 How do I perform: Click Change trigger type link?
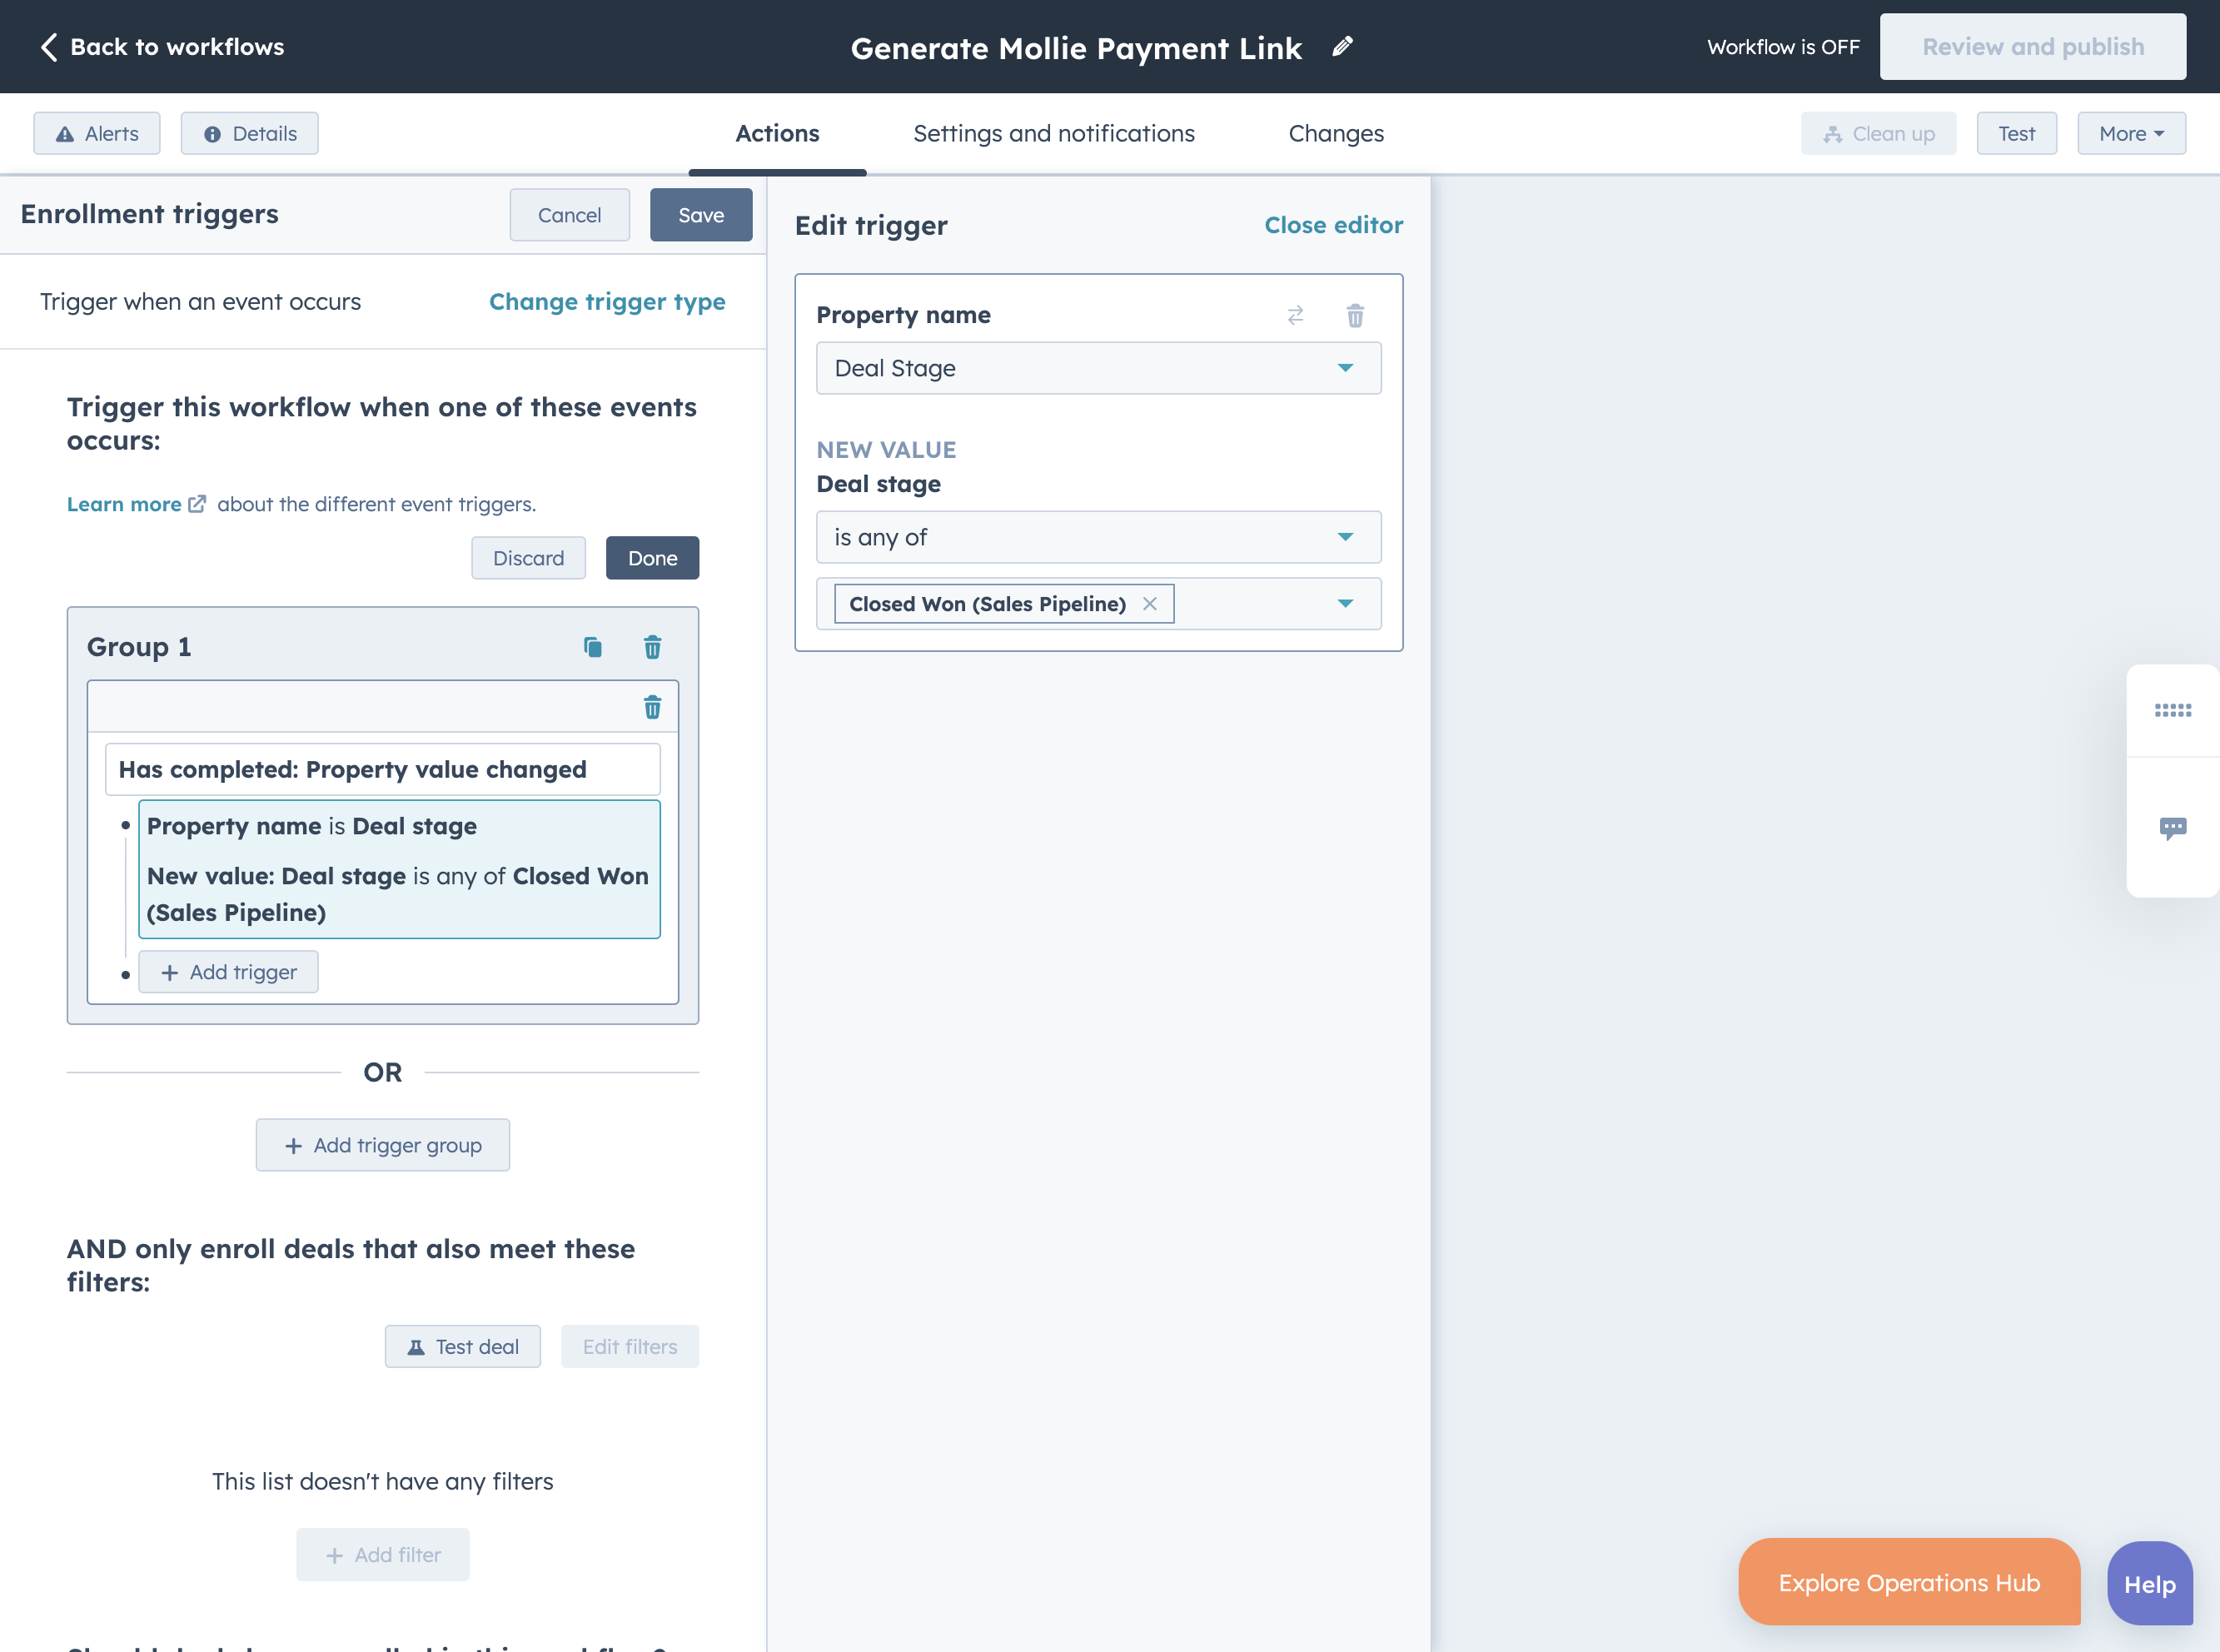pos(607,301)
